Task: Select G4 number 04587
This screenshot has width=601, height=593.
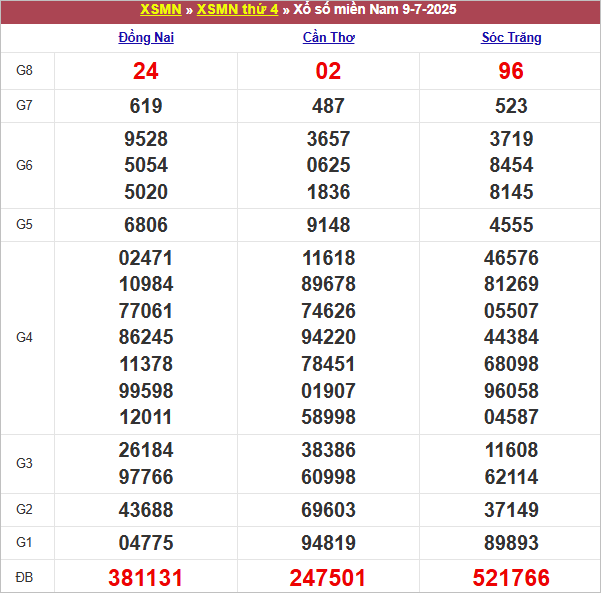Action: [x=511, y=417]
